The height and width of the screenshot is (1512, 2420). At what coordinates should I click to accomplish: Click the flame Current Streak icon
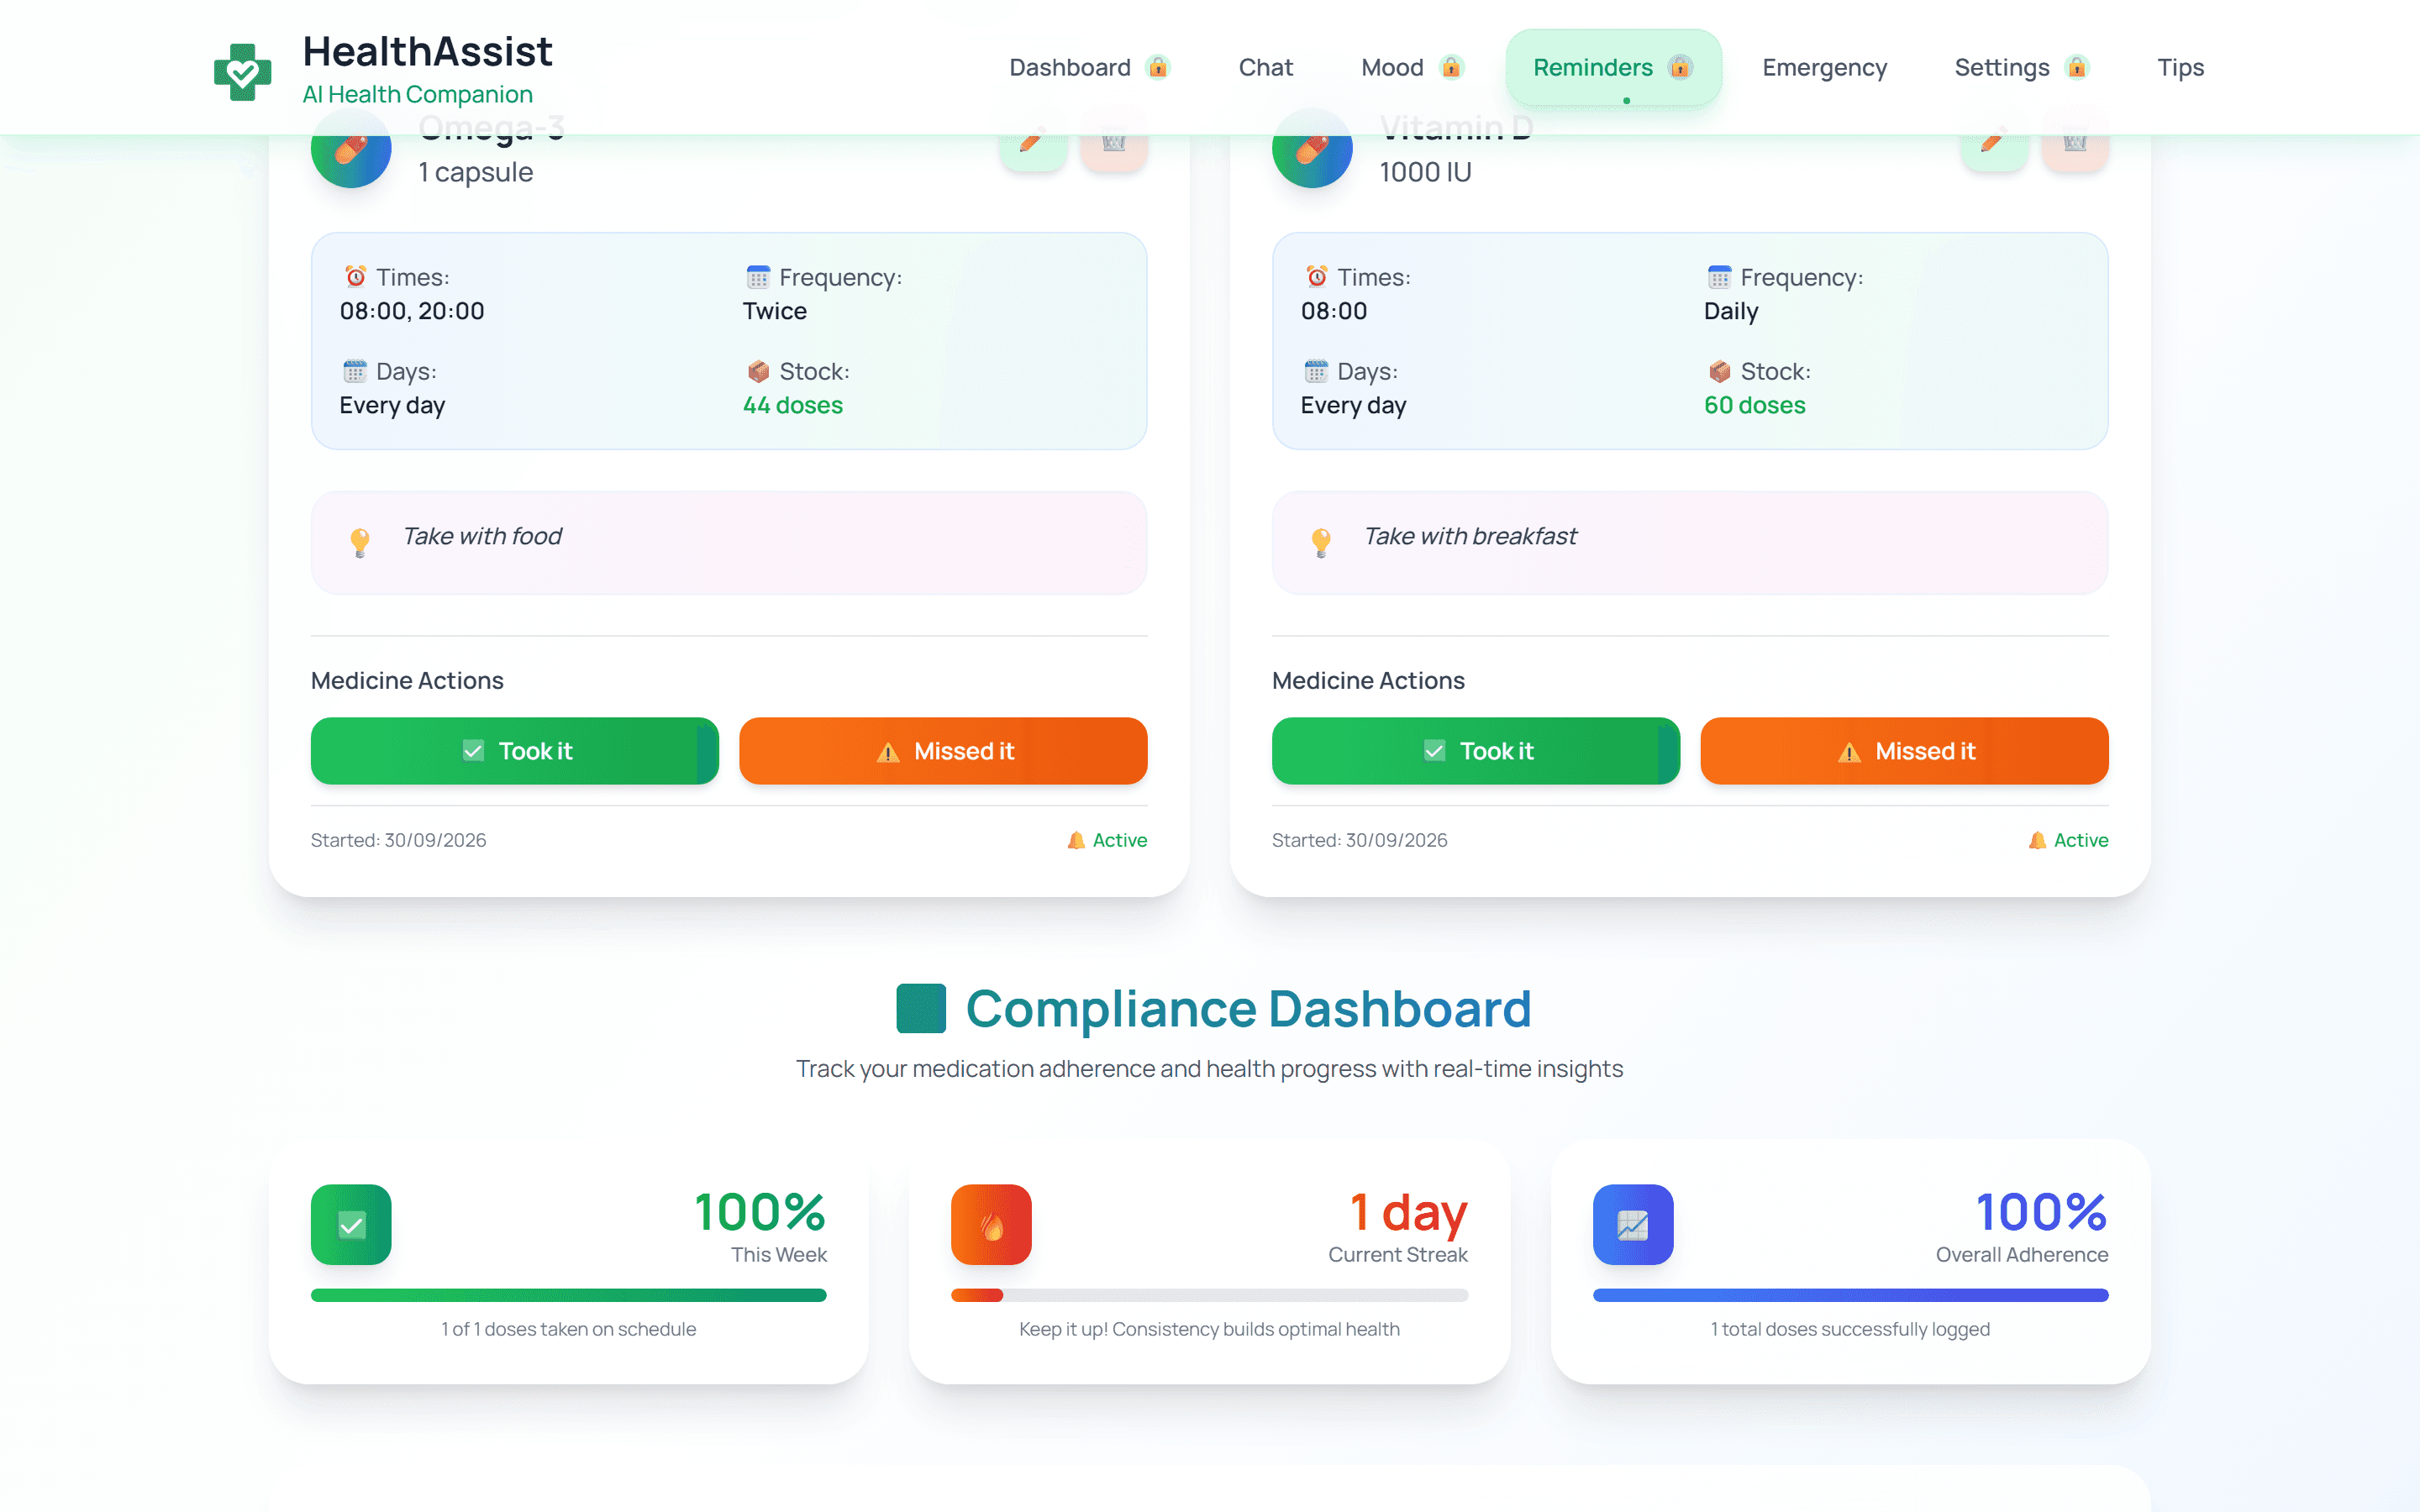pos(991,1225)
